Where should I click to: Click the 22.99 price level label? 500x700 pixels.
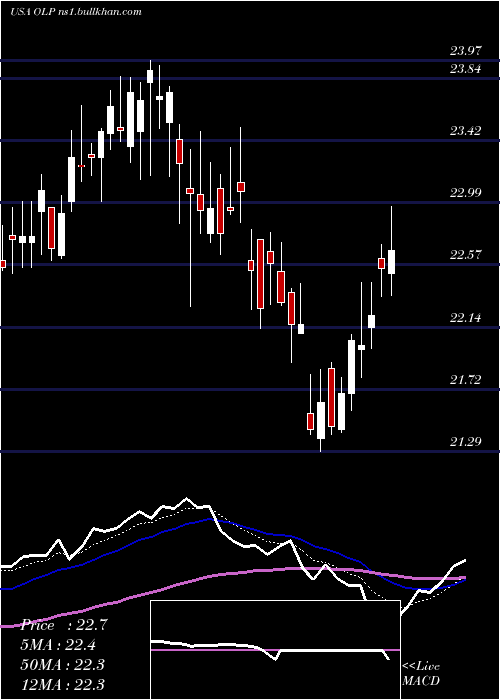pyautogui.click(x=465, y=192)
